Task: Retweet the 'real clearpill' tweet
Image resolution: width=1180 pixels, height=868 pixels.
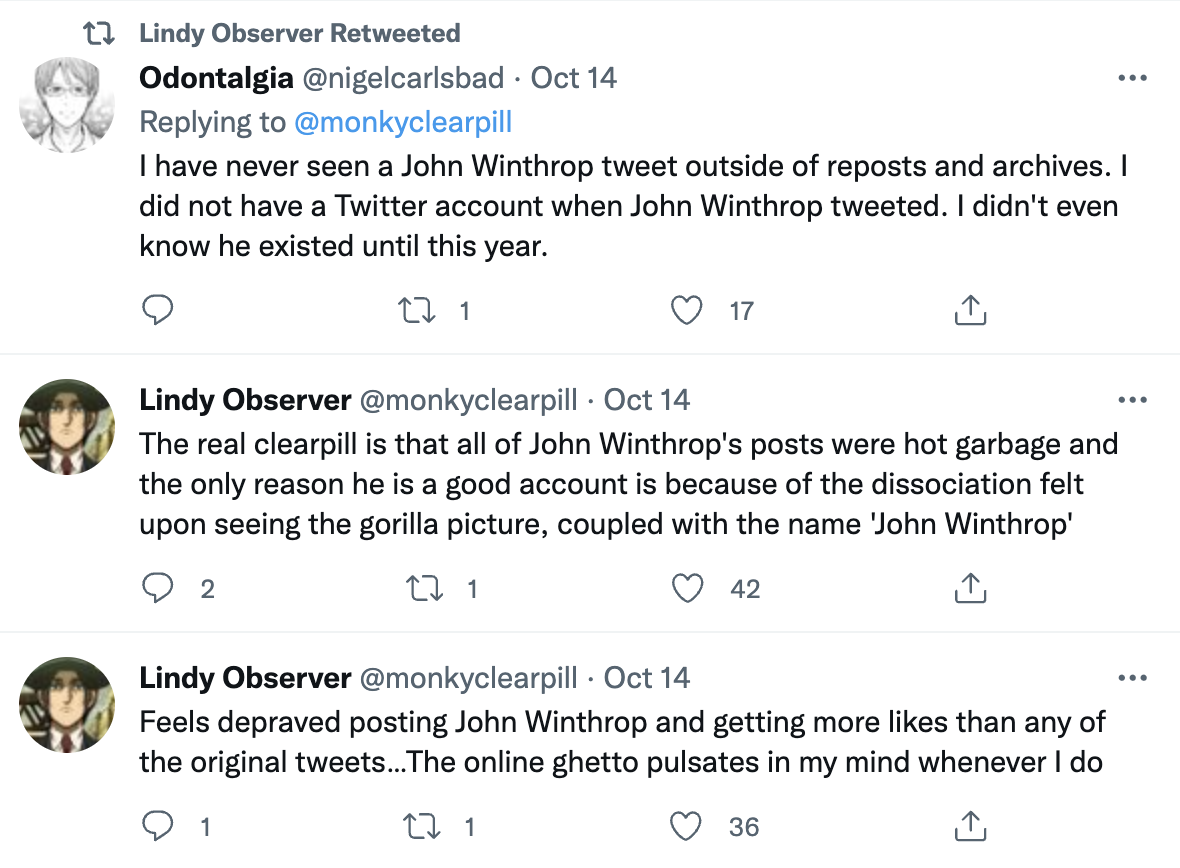Action: [424, 588]
